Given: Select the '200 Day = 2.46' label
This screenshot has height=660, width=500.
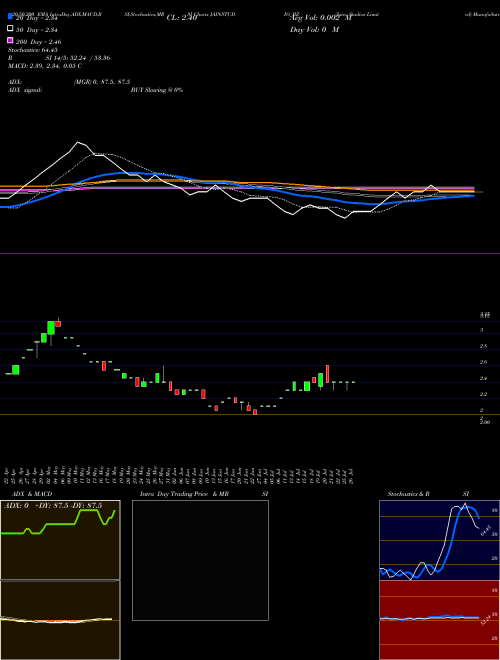Looking at the screenshot, I should pos(38,42).
